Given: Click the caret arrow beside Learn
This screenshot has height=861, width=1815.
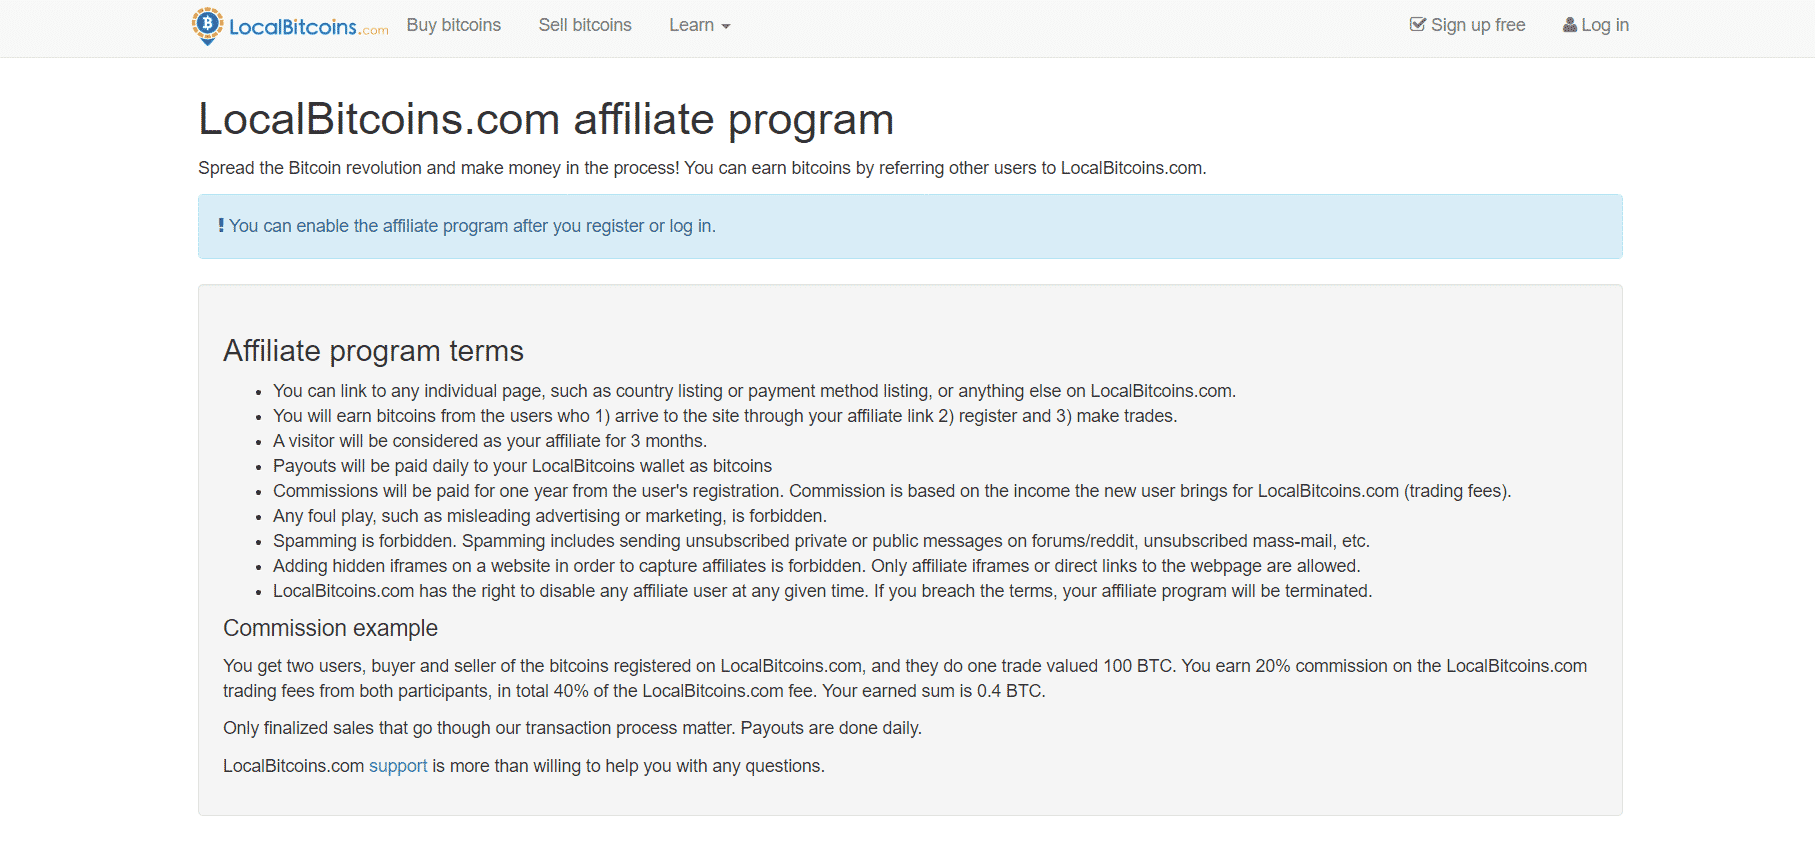Looking at the screenshot, I should pos(726,27).
